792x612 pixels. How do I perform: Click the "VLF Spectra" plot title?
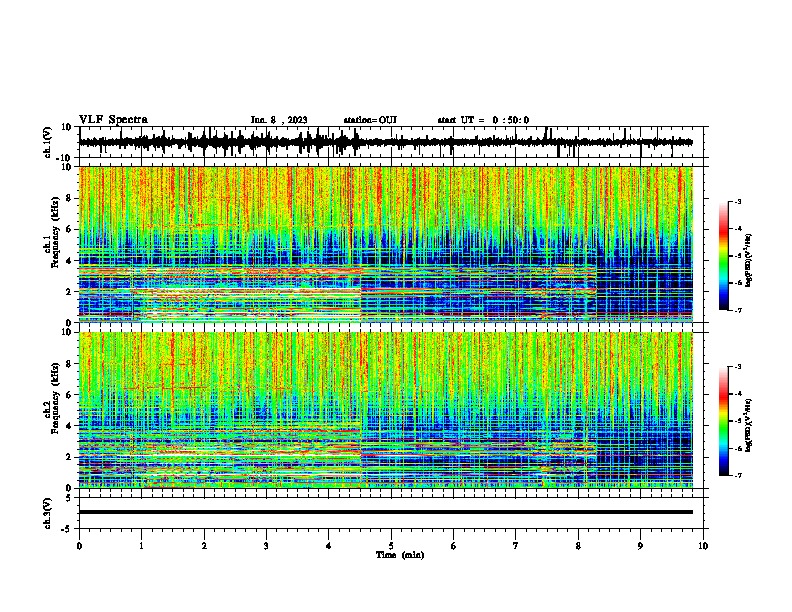tap(113, 120)
